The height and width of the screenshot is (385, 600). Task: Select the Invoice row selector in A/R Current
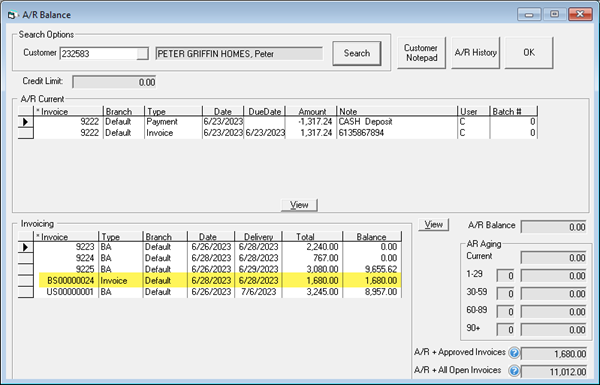tap(26, 133)
